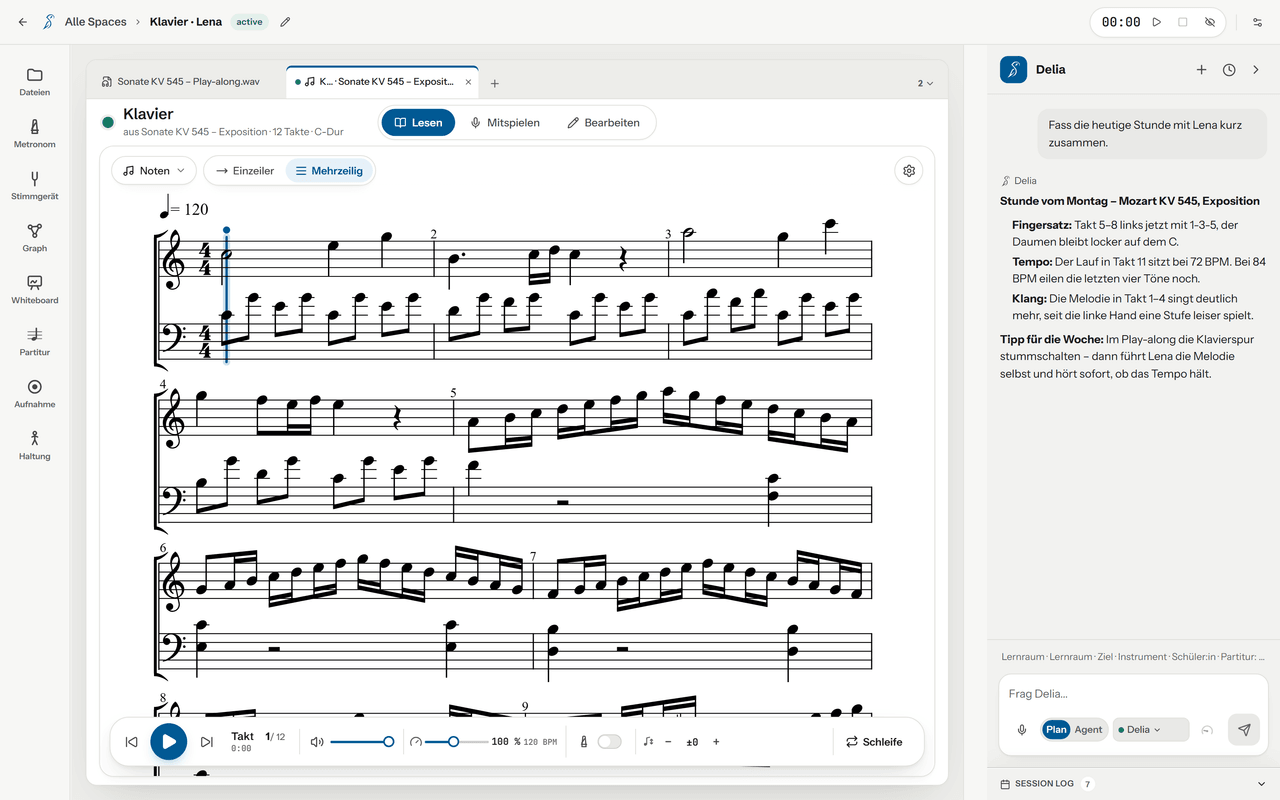Go back with the top-left arrow
Viewport: 1280px width, 800px height.
click(x=23, y=22)
